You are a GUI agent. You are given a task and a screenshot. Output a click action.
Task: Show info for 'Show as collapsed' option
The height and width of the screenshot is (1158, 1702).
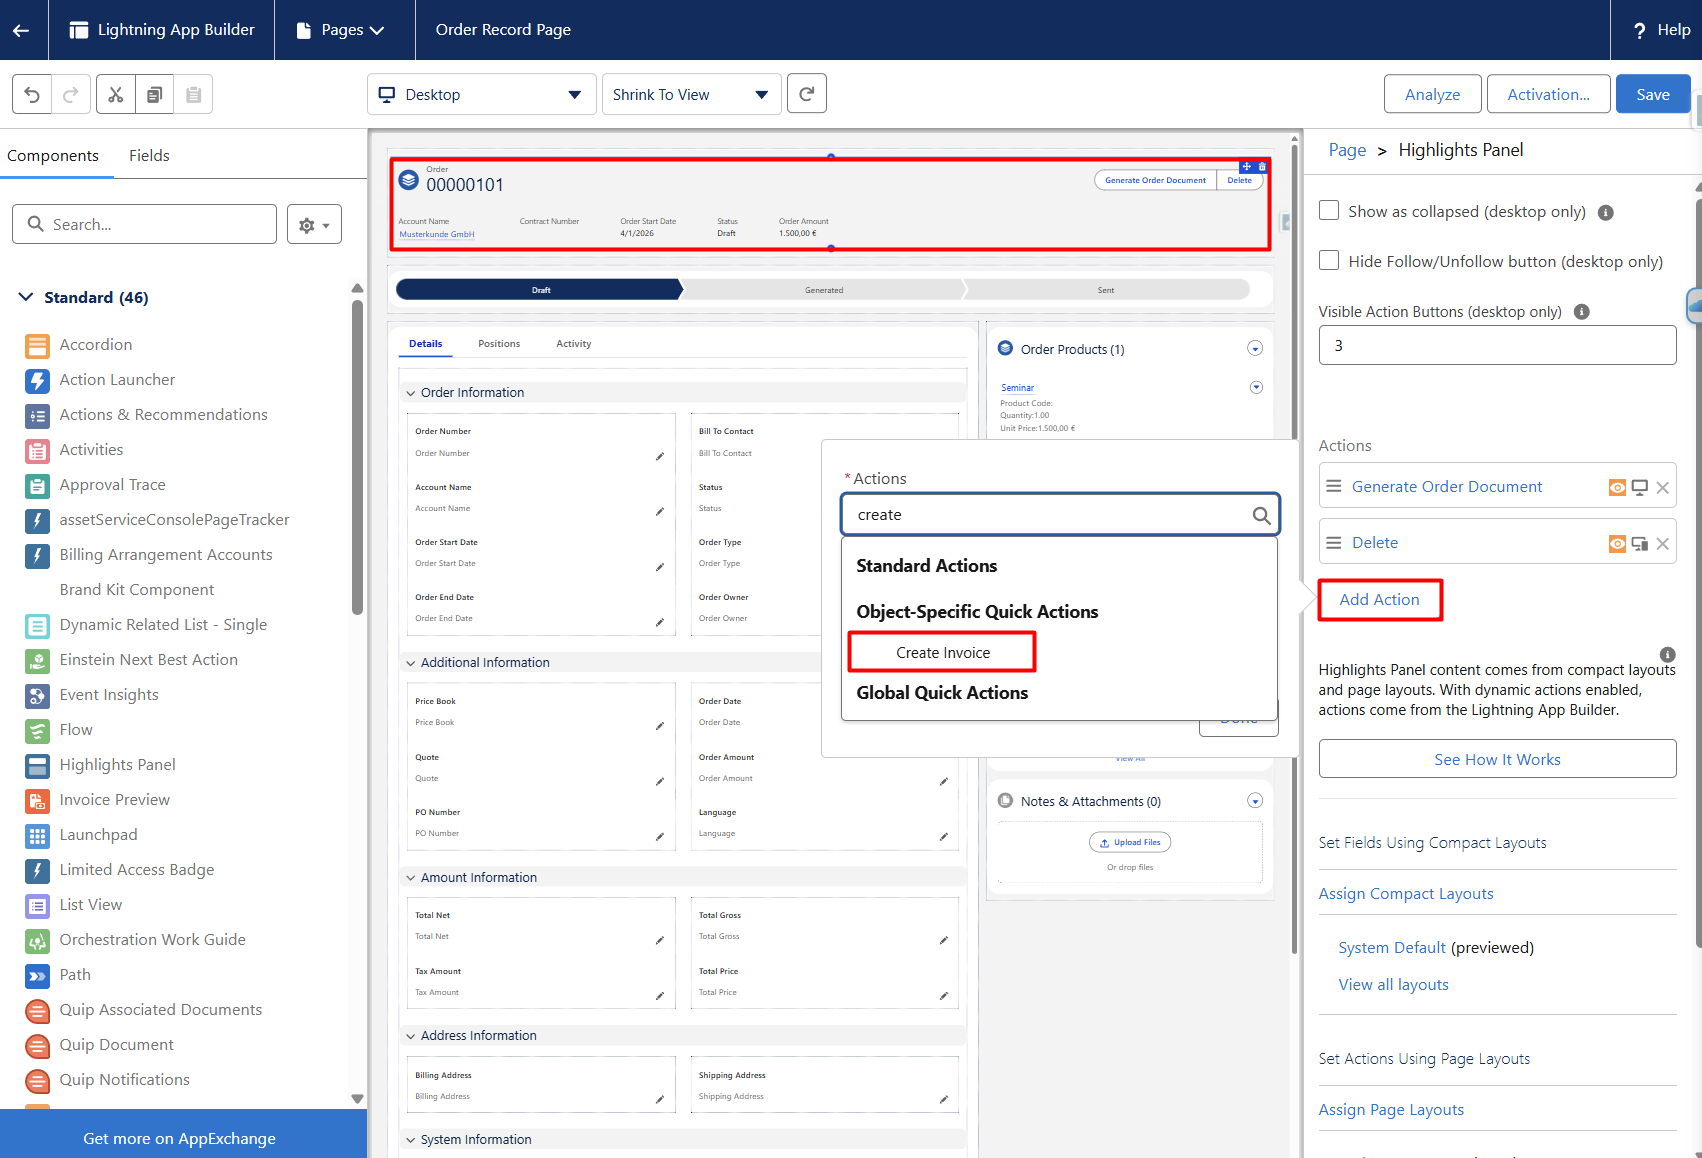1606,212
